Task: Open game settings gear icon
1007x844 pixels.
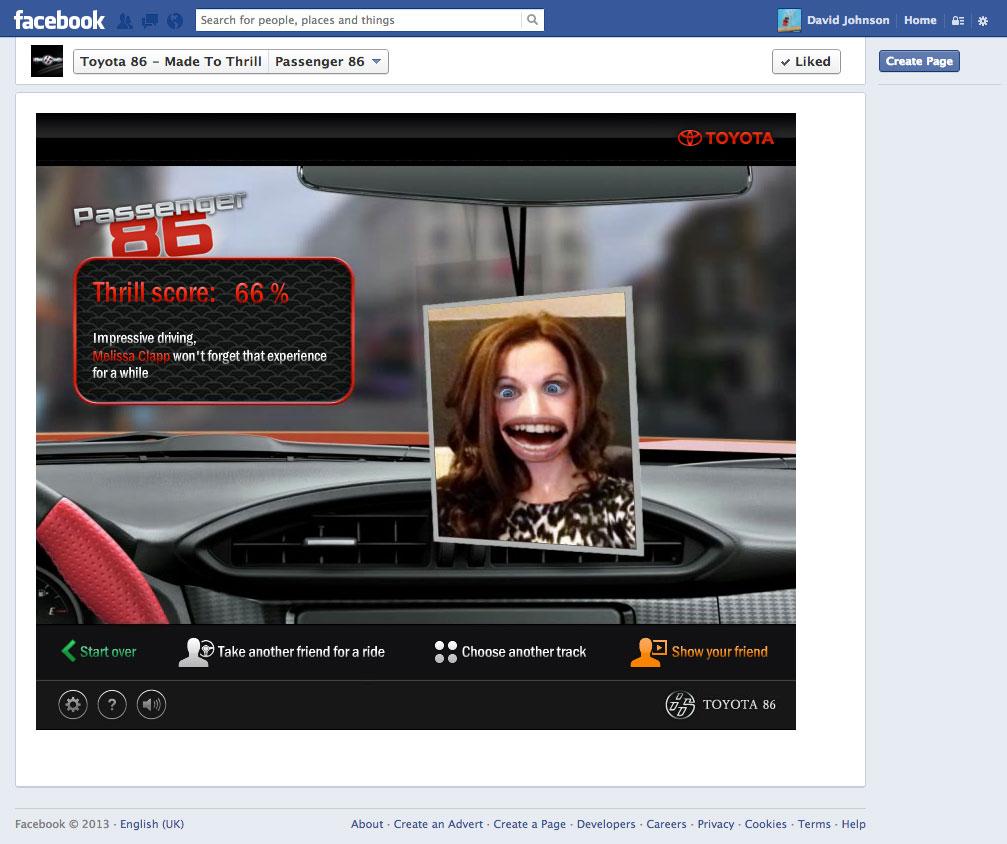Action: click(x=73, y=705)
